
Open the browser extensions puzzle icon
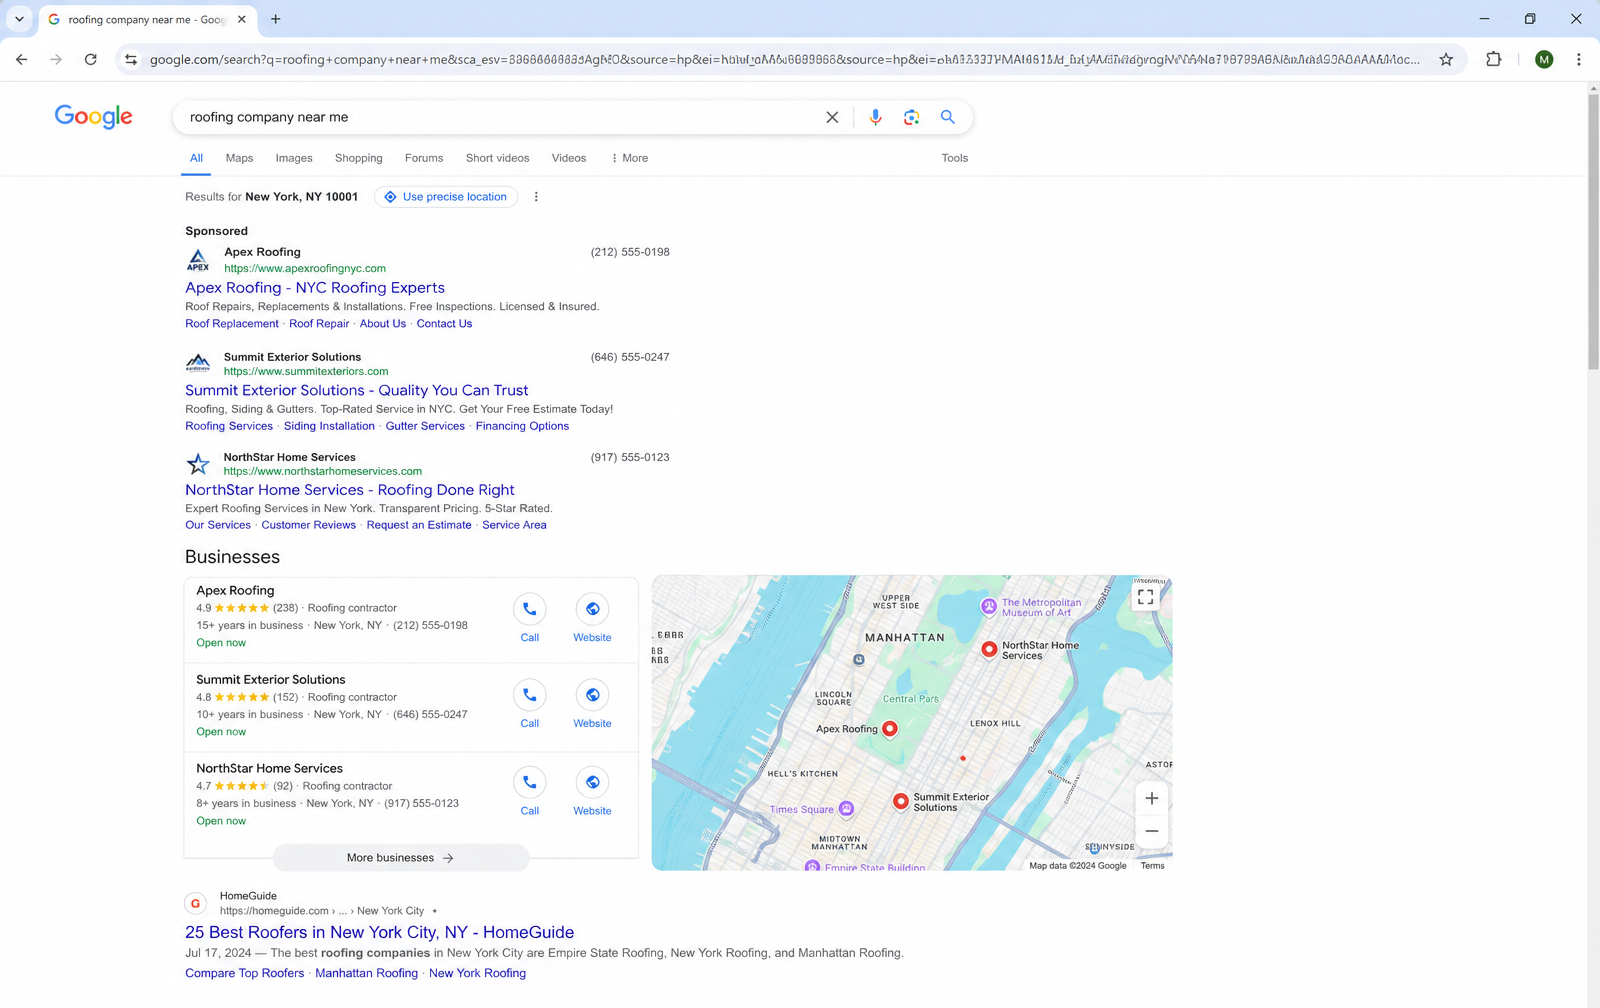pyautogui.click(x=1494, y=59)
